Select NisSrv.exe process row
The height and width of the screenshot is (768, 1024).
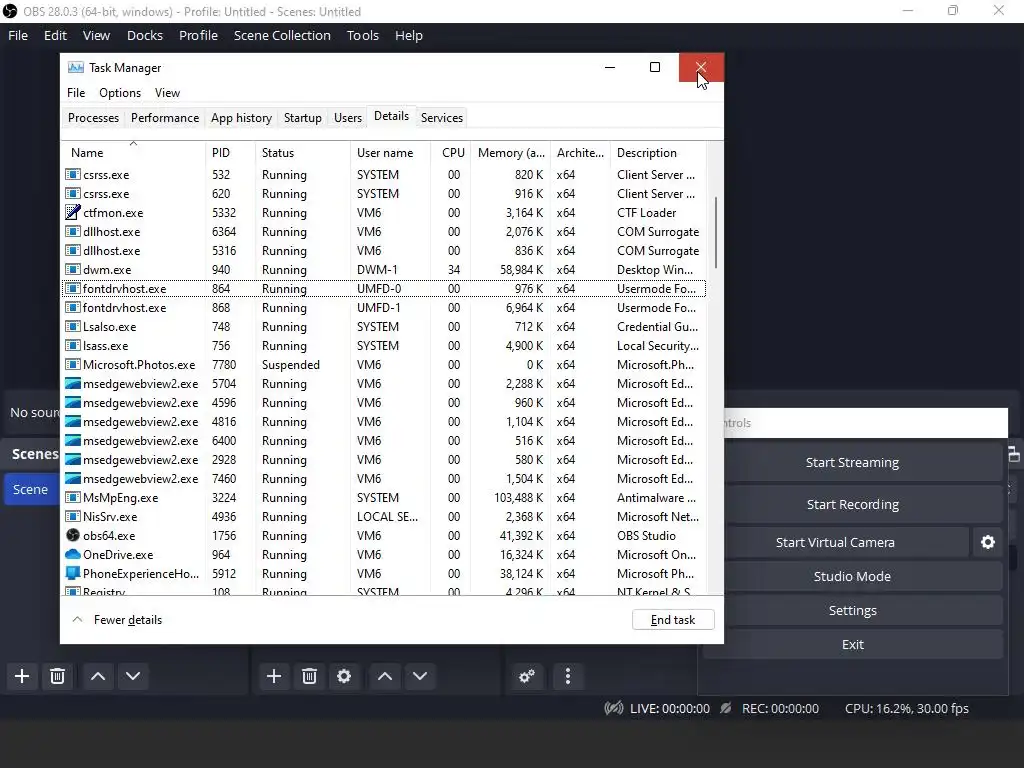384,517
